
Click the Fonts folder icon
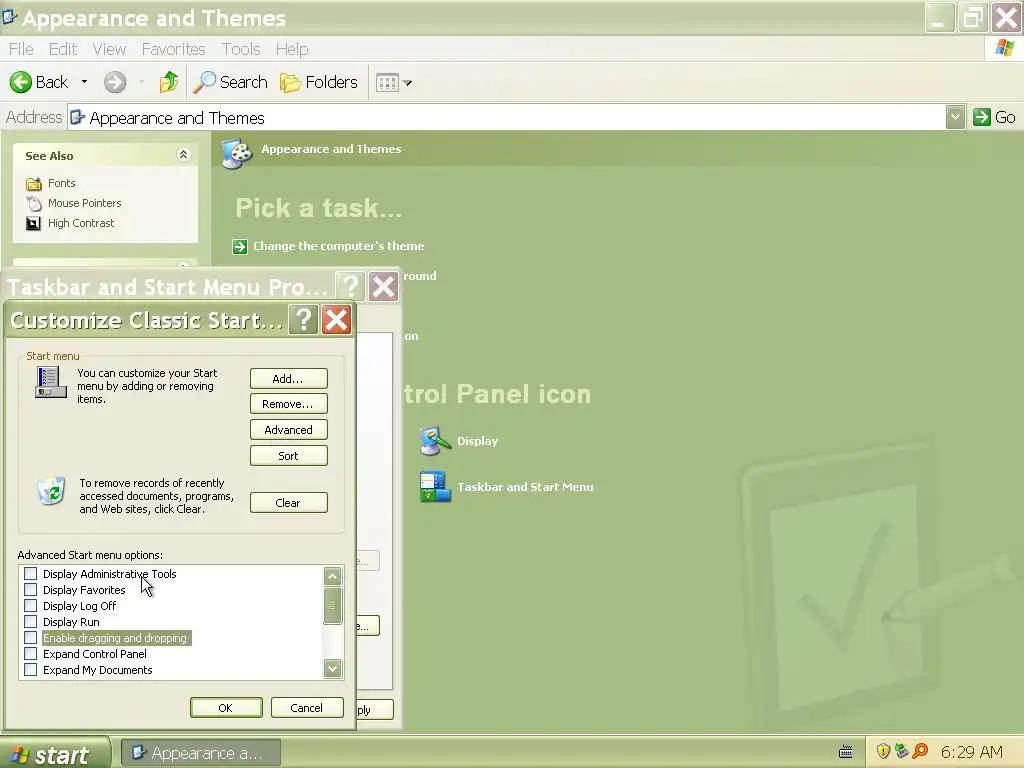33,184
